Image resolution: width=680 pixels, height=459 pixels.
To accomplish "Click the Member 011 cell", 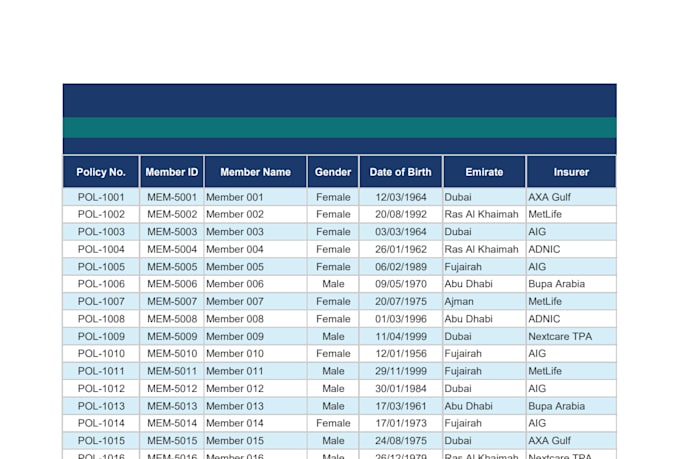I will pos(255,371).
